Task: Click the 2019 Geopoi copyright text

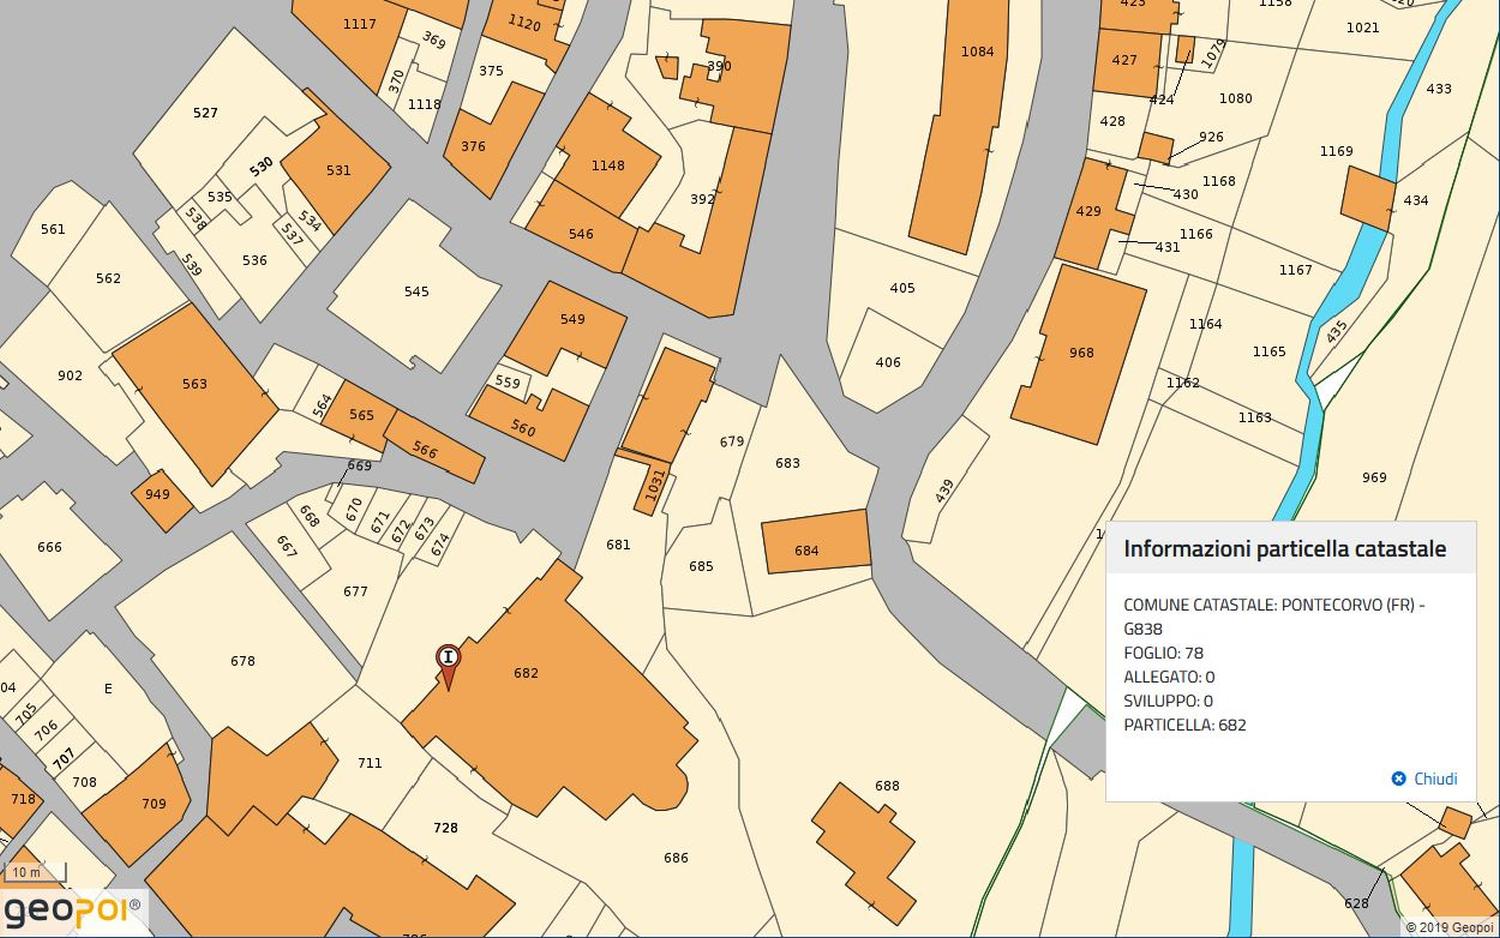Action: tap(1449, 927)
